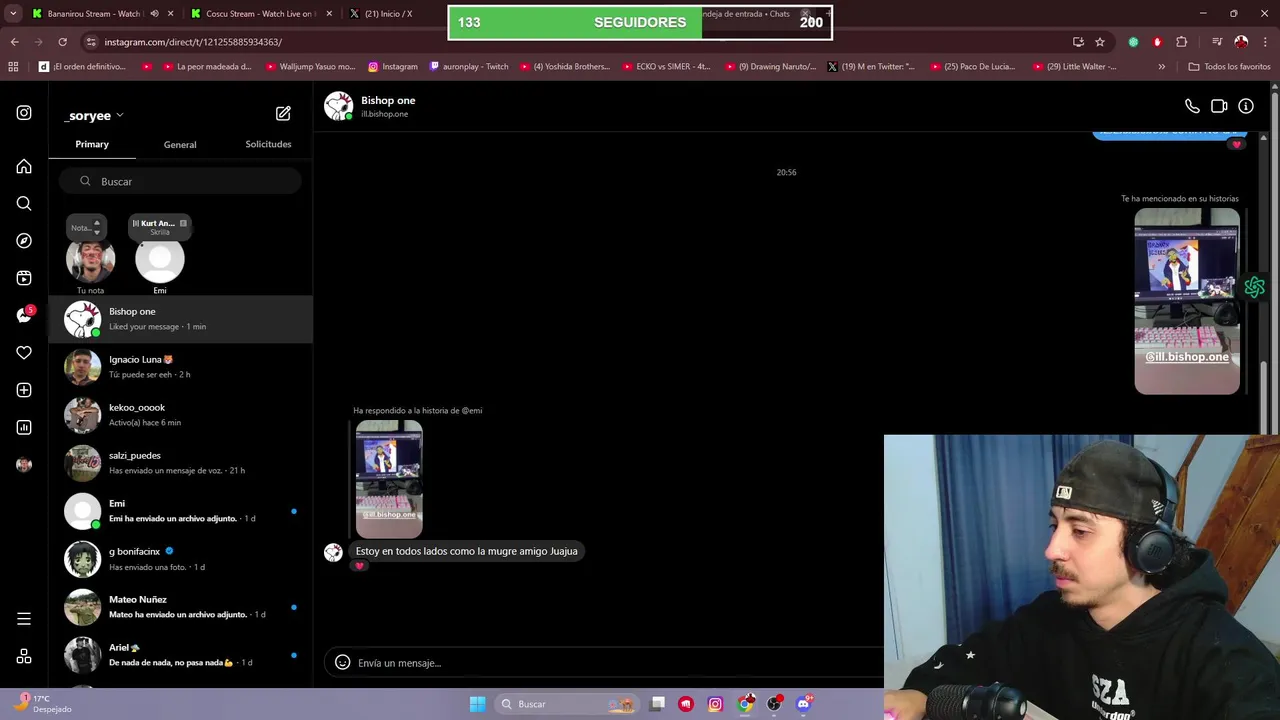
Task: Expand the _soryee account switcher dropdown
Action: (119, 115)
